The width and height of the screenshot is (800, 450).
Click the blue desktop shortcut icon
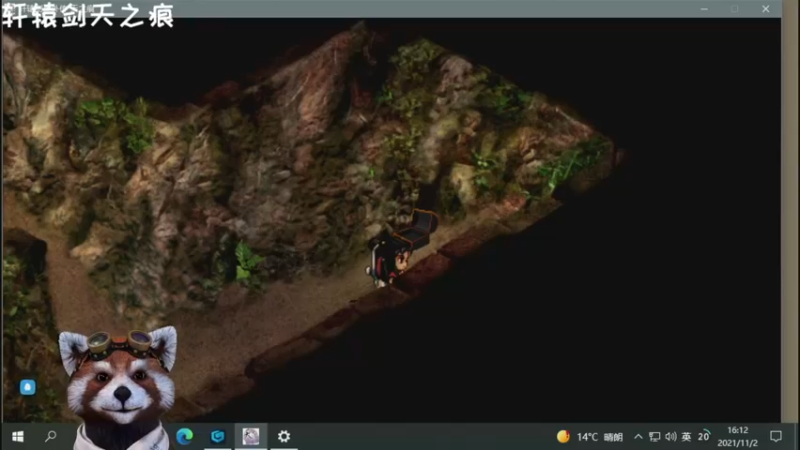coord(28,387)
